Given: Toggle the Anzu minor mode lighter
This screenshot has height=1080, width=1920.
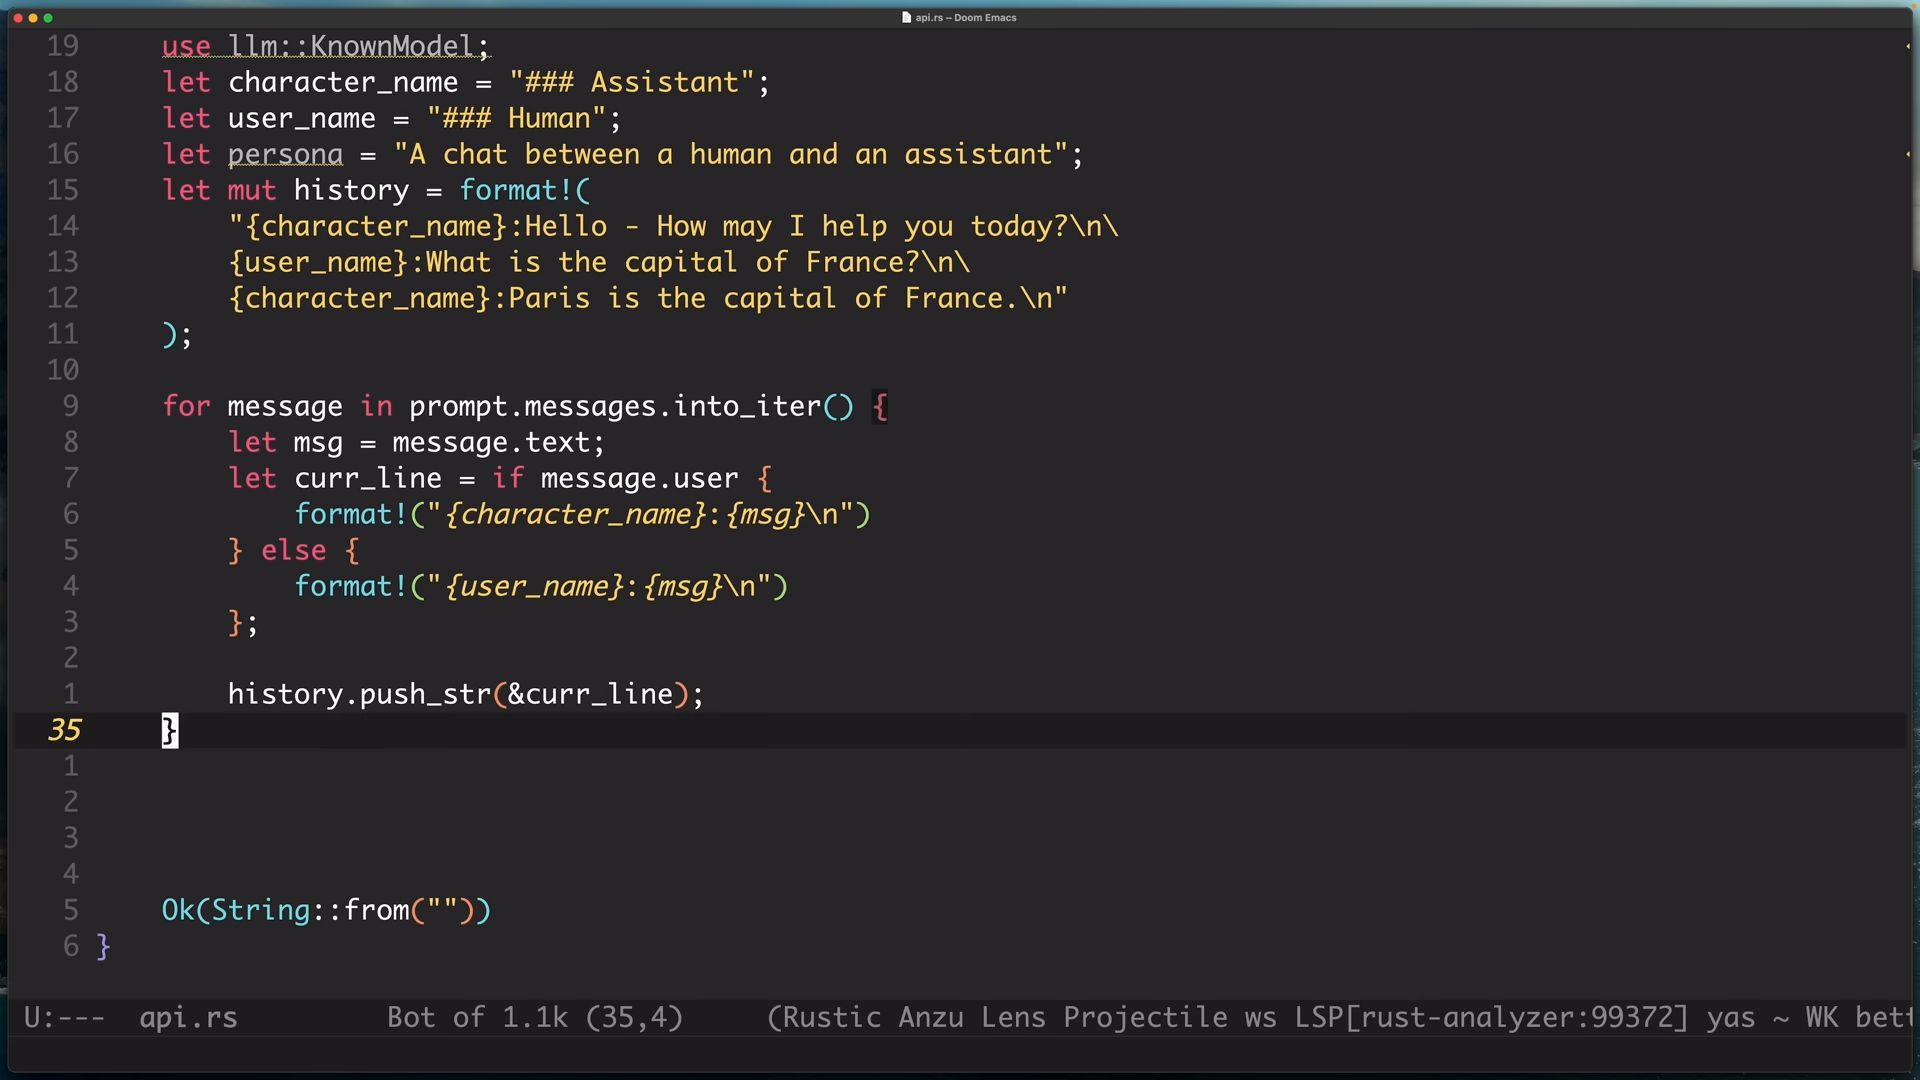Looking at the screenshot, I should click(x=930, y=1018).
